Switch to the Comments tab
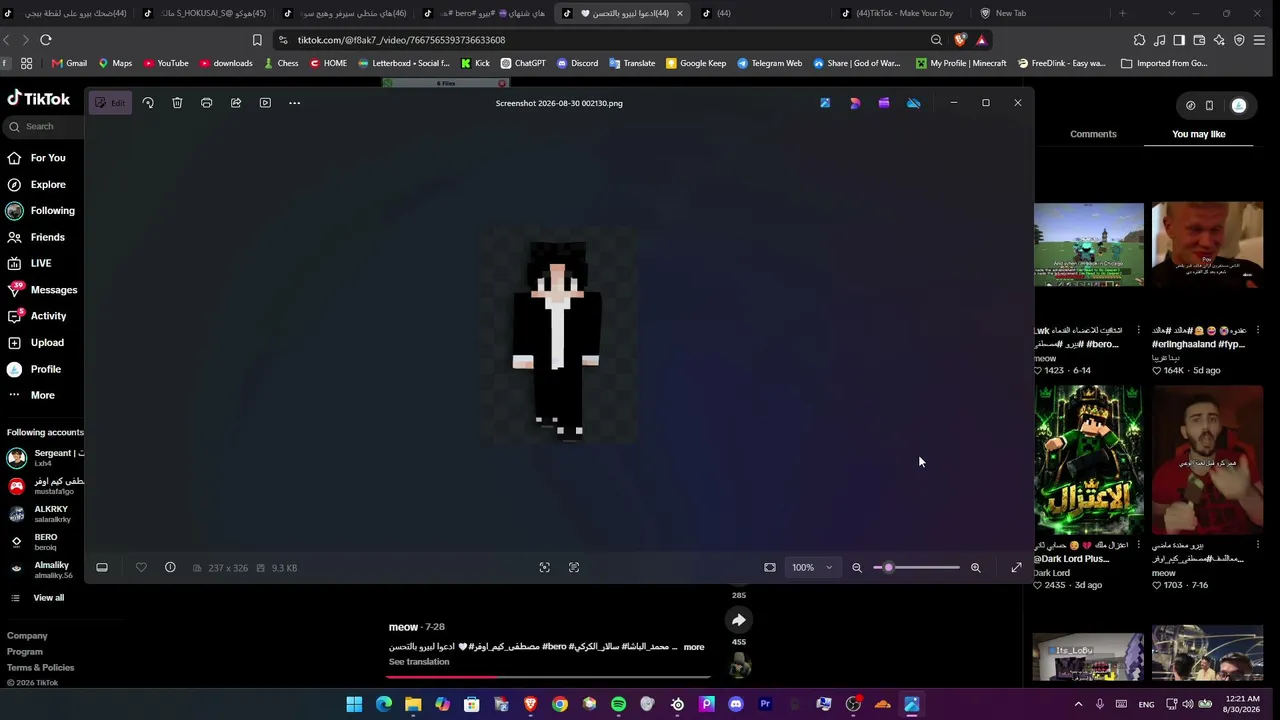 [x=1093, y=134]
